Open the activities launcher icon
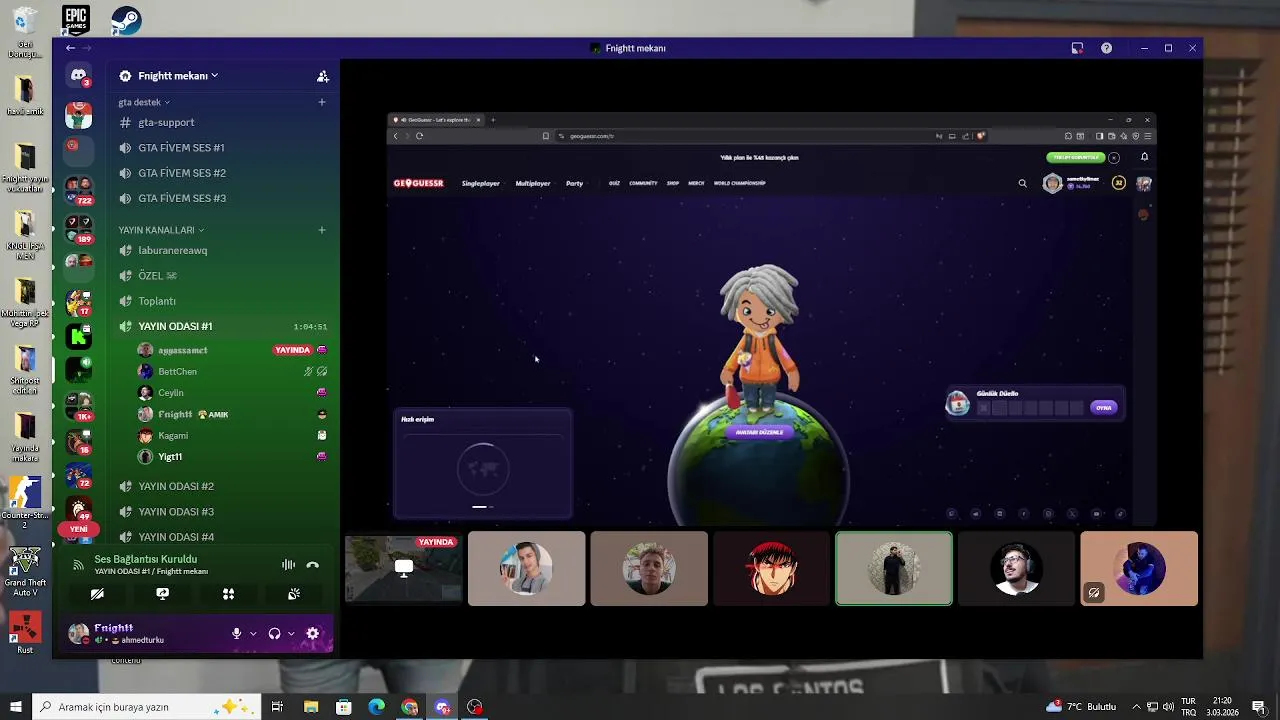The height and width of the screenshot is (720, 1280). [x=228, y=594]
